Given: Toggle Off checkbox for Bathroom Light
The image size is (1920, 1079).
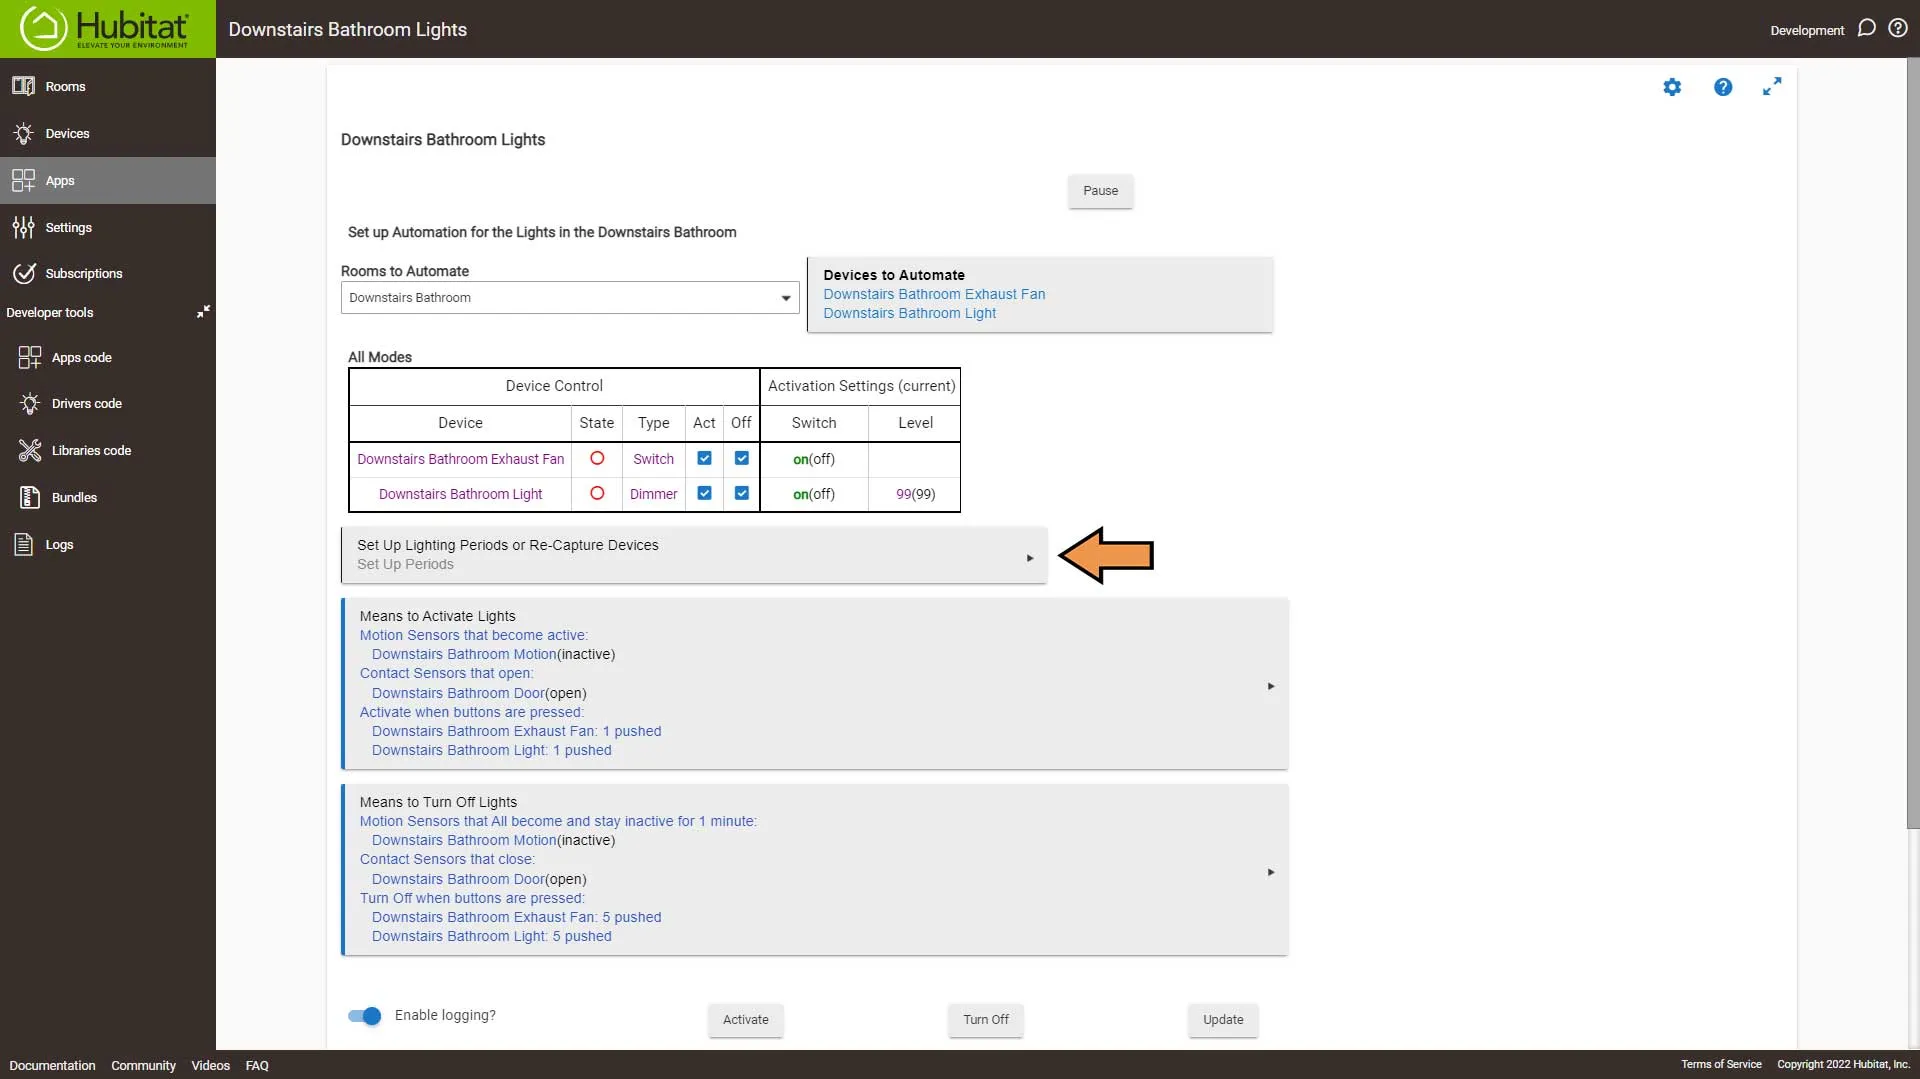Looking at the screenshot, I should point(742,493).
